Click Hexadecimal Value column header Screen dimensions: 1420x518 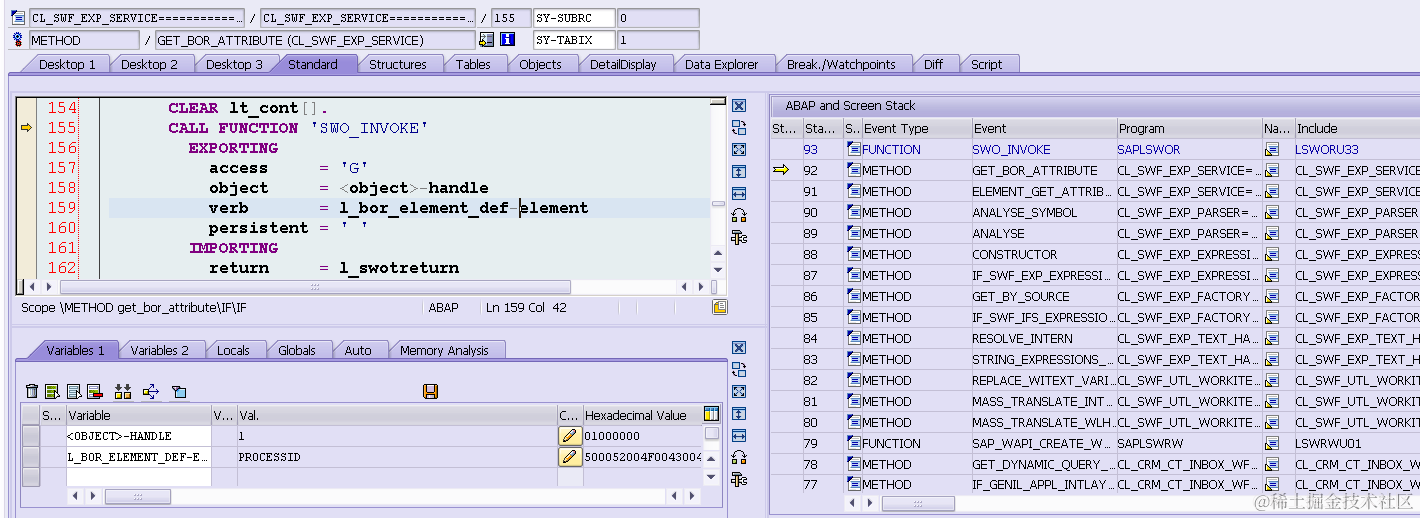641,415
